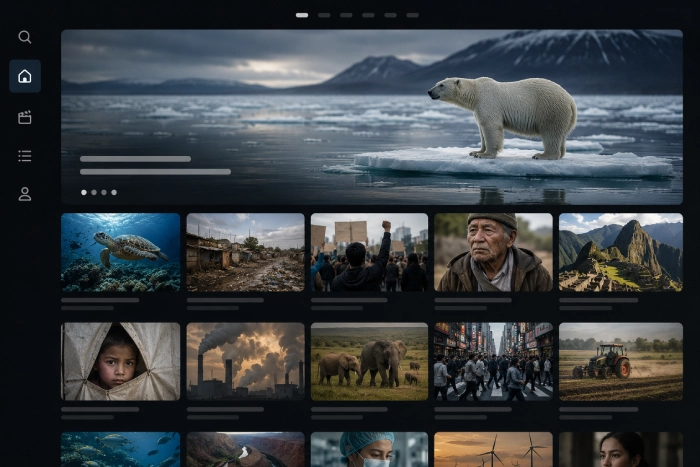Open the wind turbines sunset thumbnail
Viewport: 700px width, 467px height.
tap(493, 449)
